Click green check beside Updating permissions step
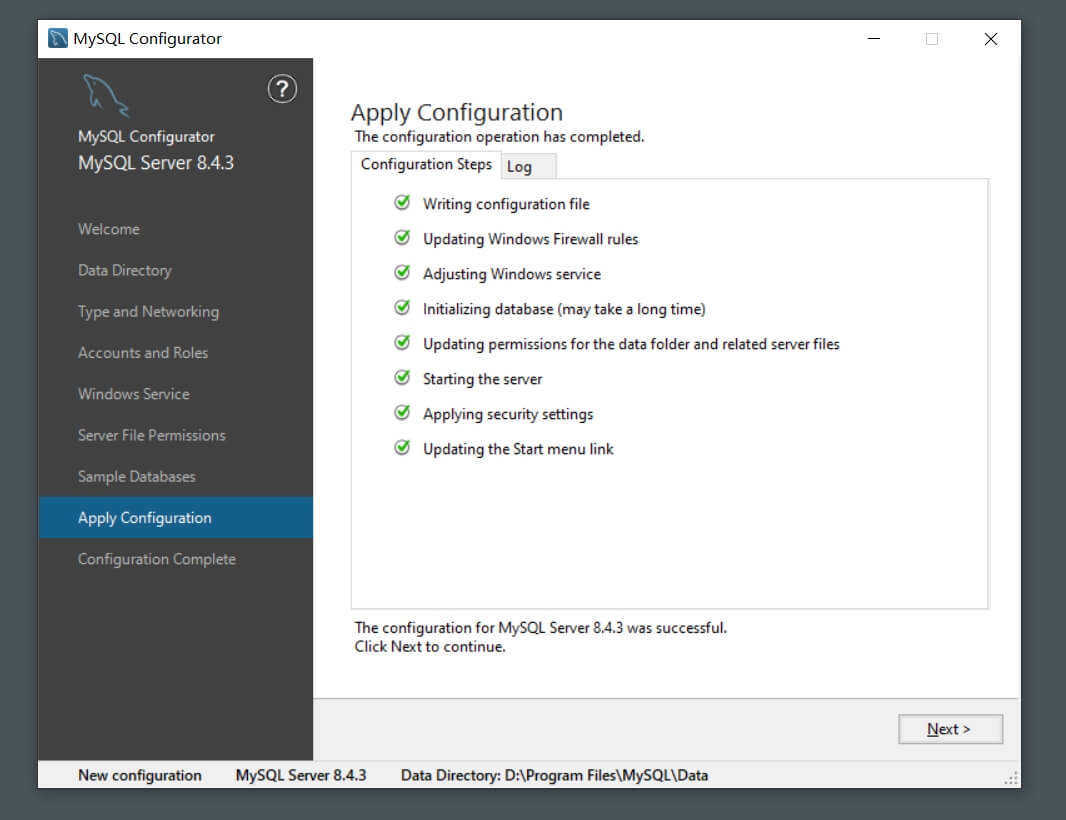 point(402,343)
